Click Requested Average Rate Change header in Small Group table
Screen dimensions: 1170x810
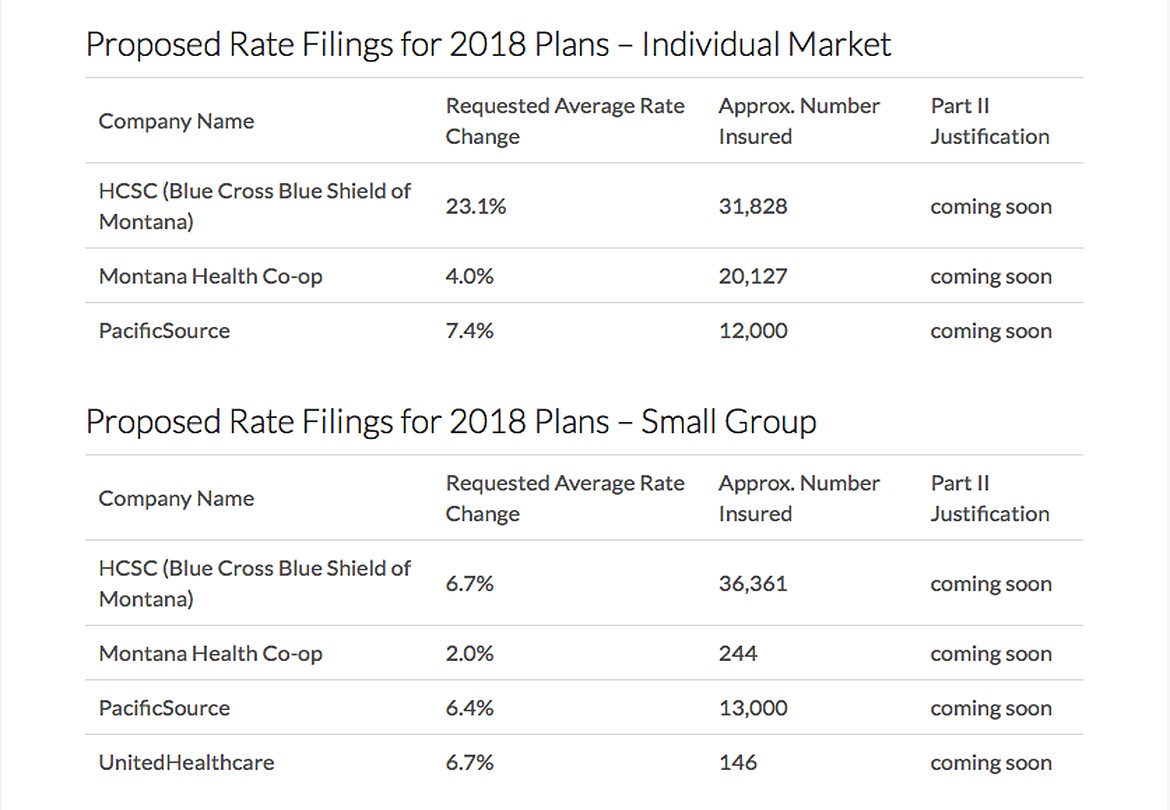pyautogui.click(x=564, y=498)
